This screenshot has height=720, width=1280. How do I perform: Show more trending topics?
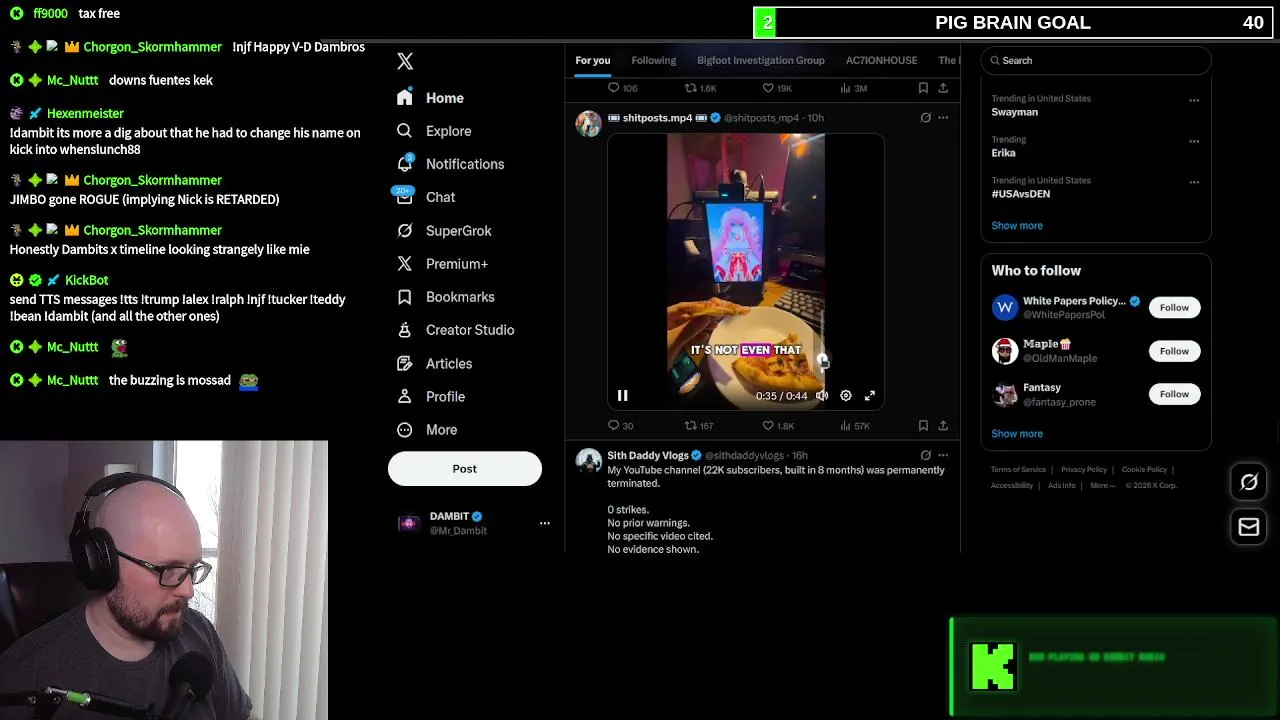[1017, 225]
